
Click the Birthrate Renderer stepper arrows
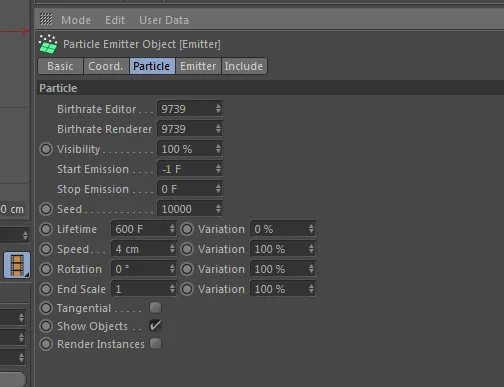tap(218, 129)
